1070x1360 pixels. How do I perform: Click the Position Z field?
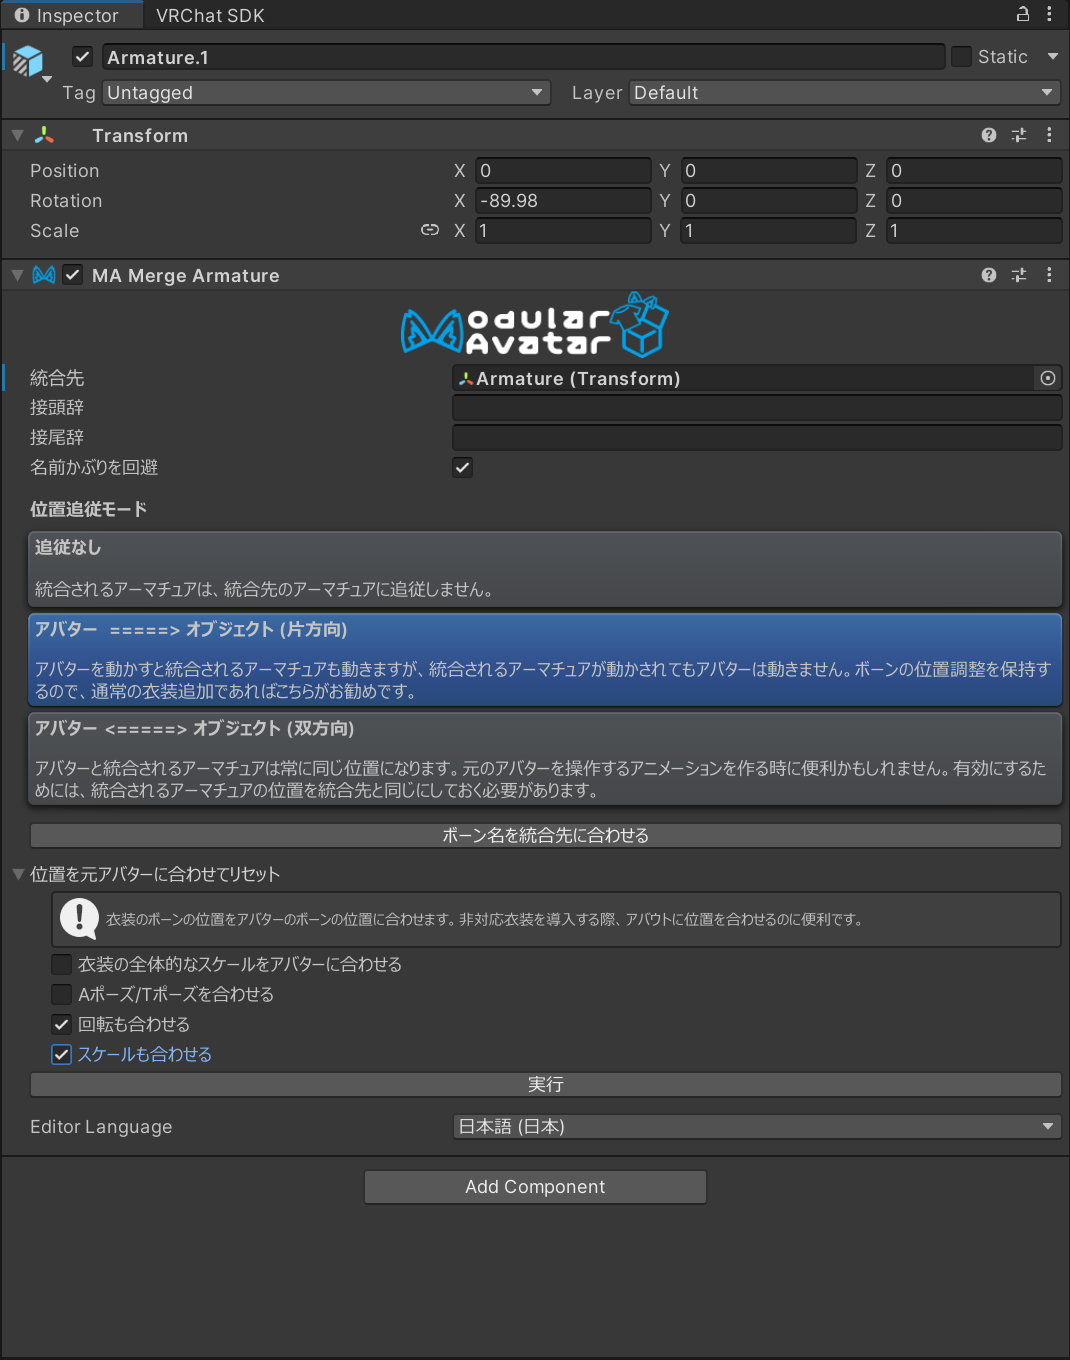974,171
